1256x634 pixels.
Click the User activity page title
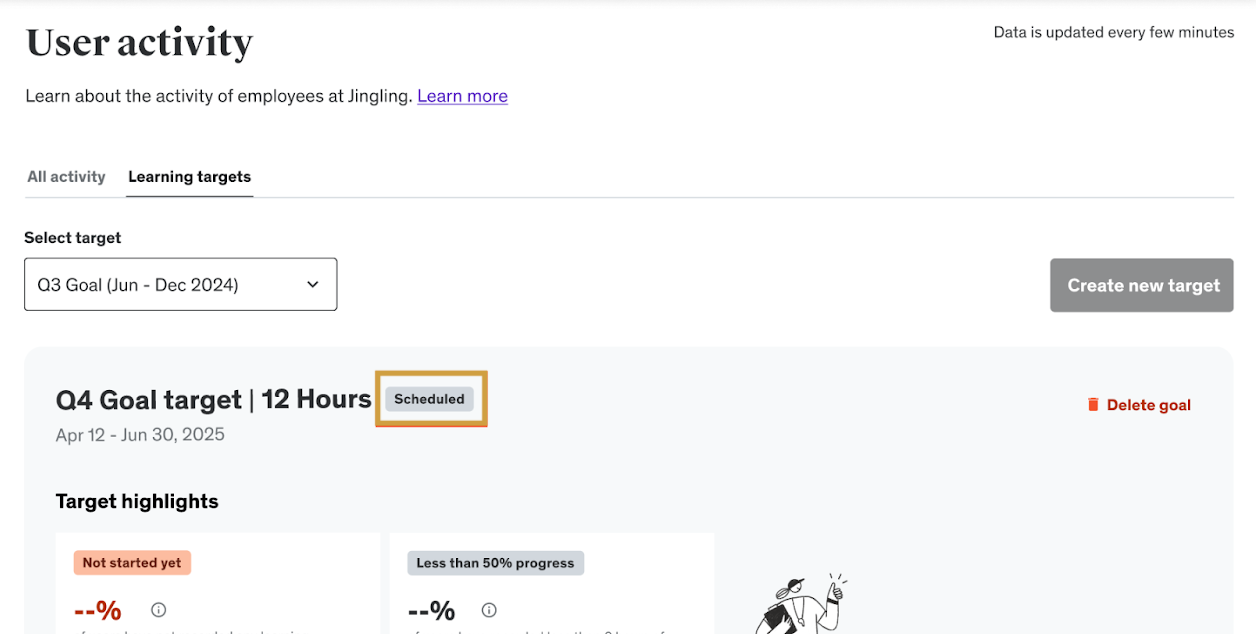click(x=139, y=43)
